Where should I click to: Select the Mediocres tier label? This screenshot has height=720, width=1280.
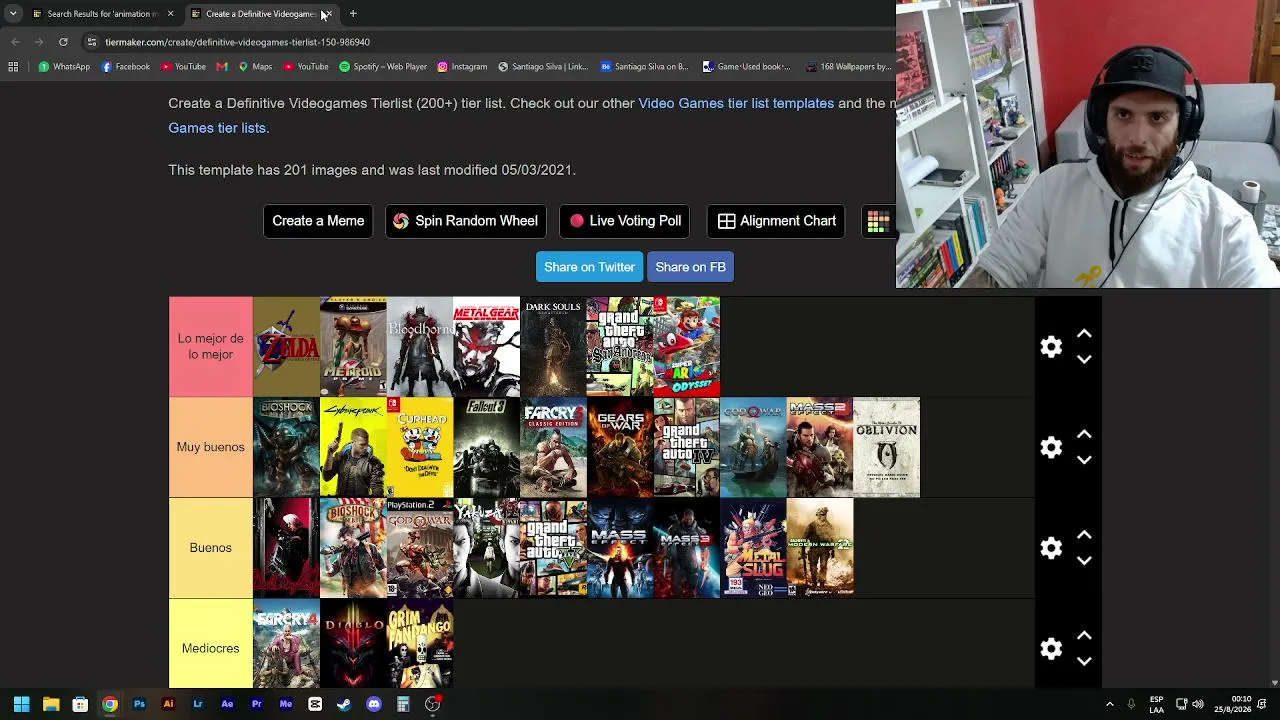tap(210, 648)
